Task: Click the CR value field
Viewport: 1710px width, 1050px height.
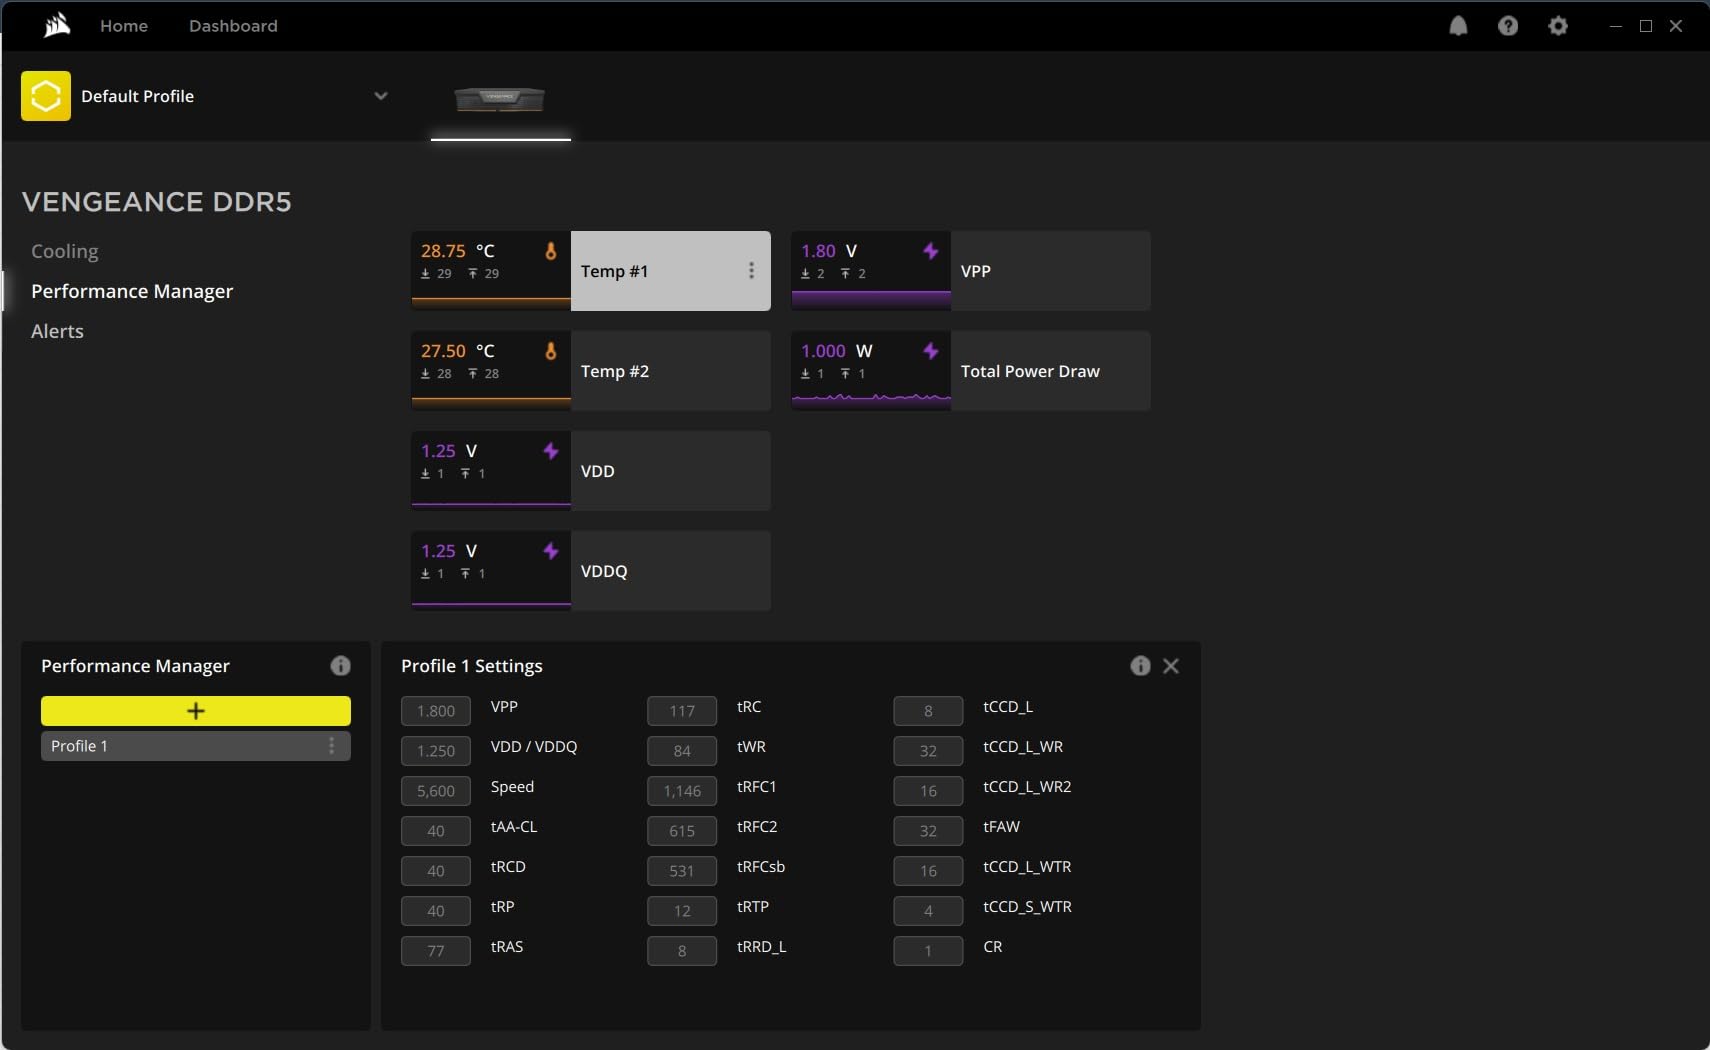Action: click(x=928, y=951)
